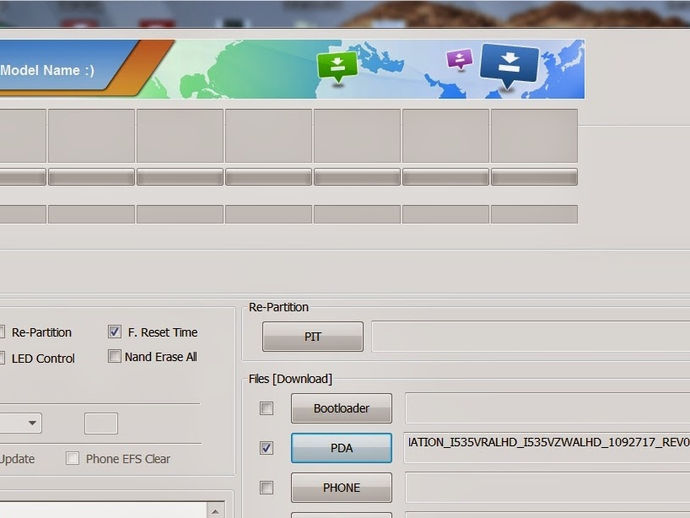Click the PDA button
Viewport: 690px width, 518px height.
coord(341,448)
